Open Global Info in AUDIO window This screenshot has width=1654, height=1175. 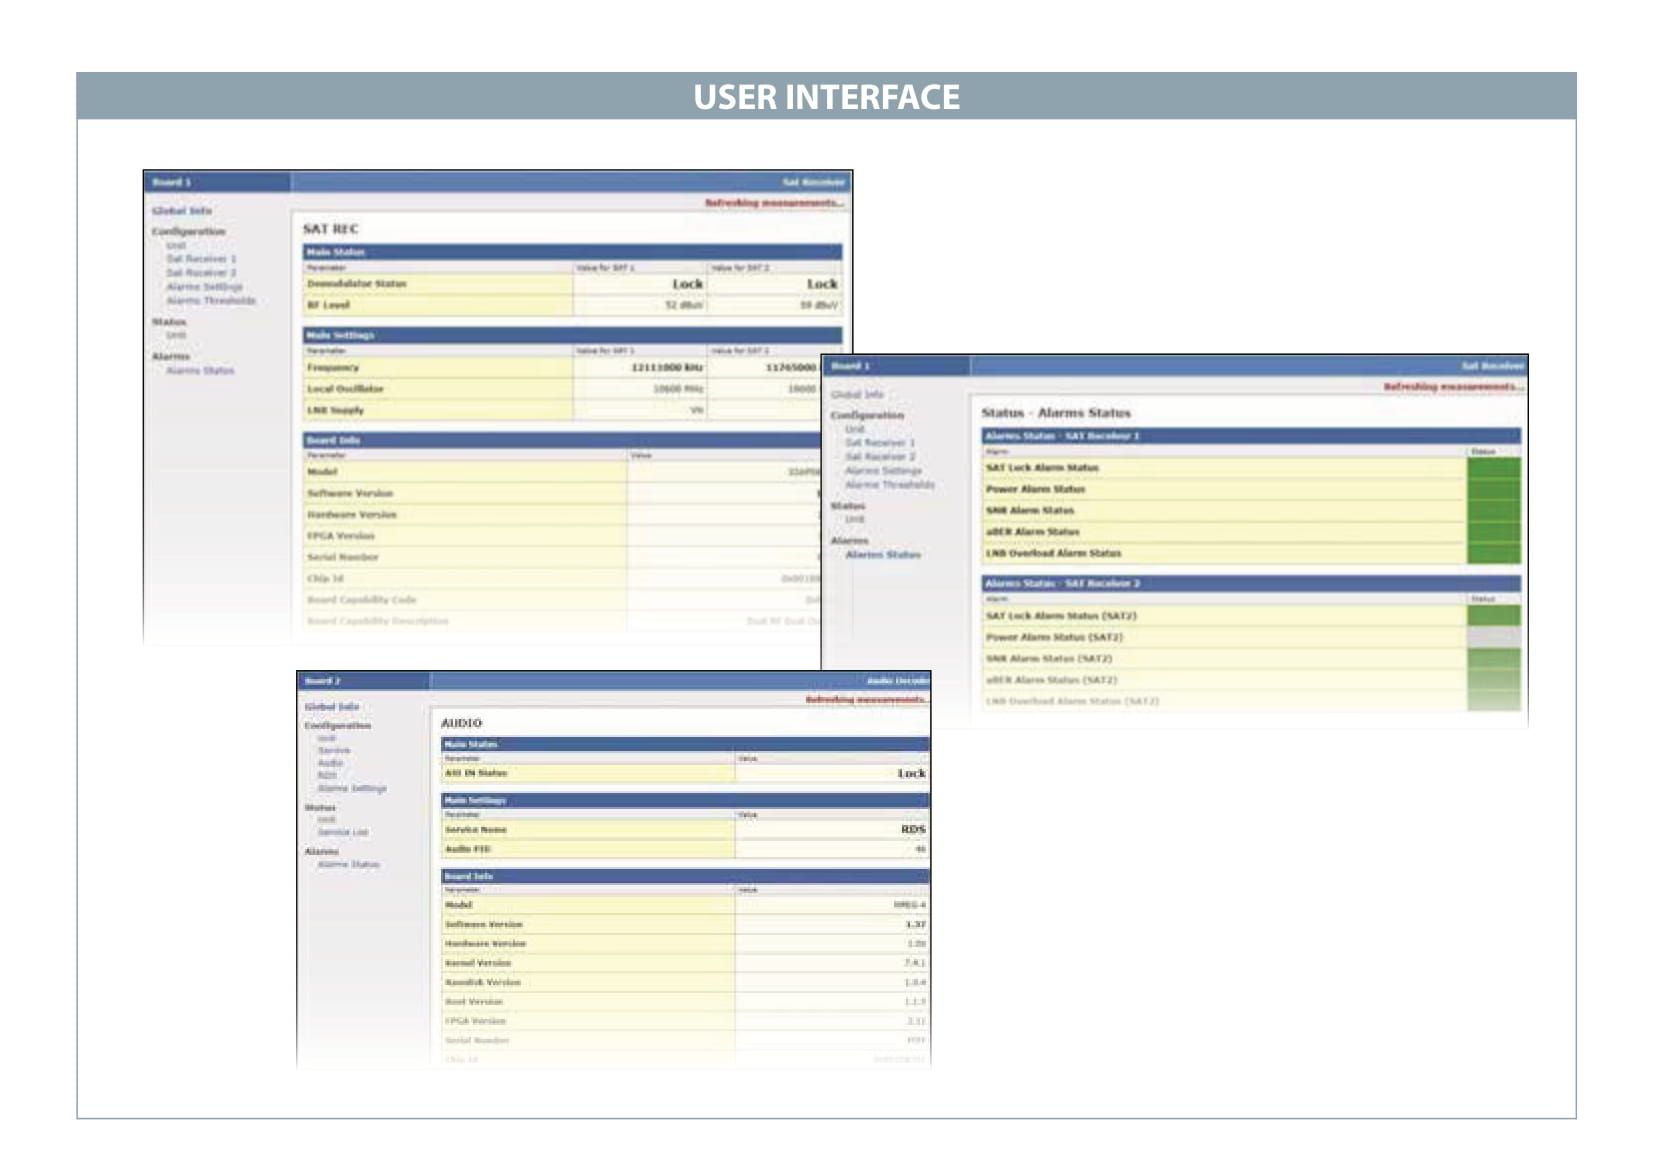pos(332,707)
